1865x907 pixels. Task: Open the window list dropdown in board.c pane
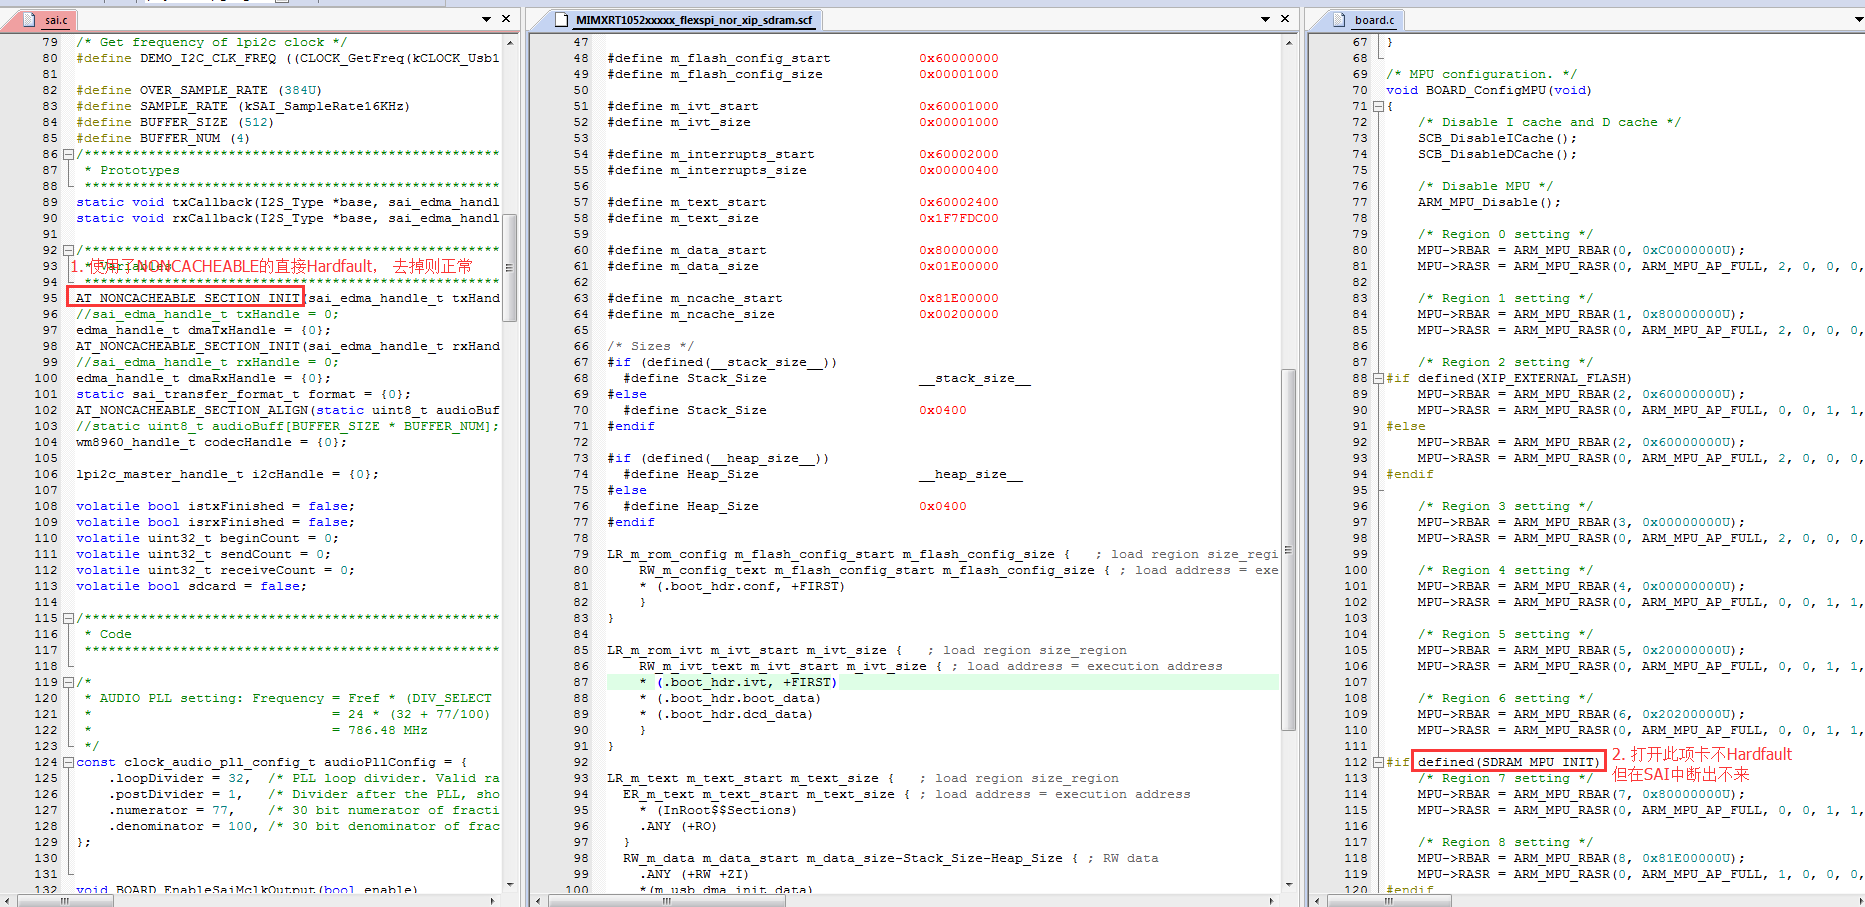click(1859, 19)
